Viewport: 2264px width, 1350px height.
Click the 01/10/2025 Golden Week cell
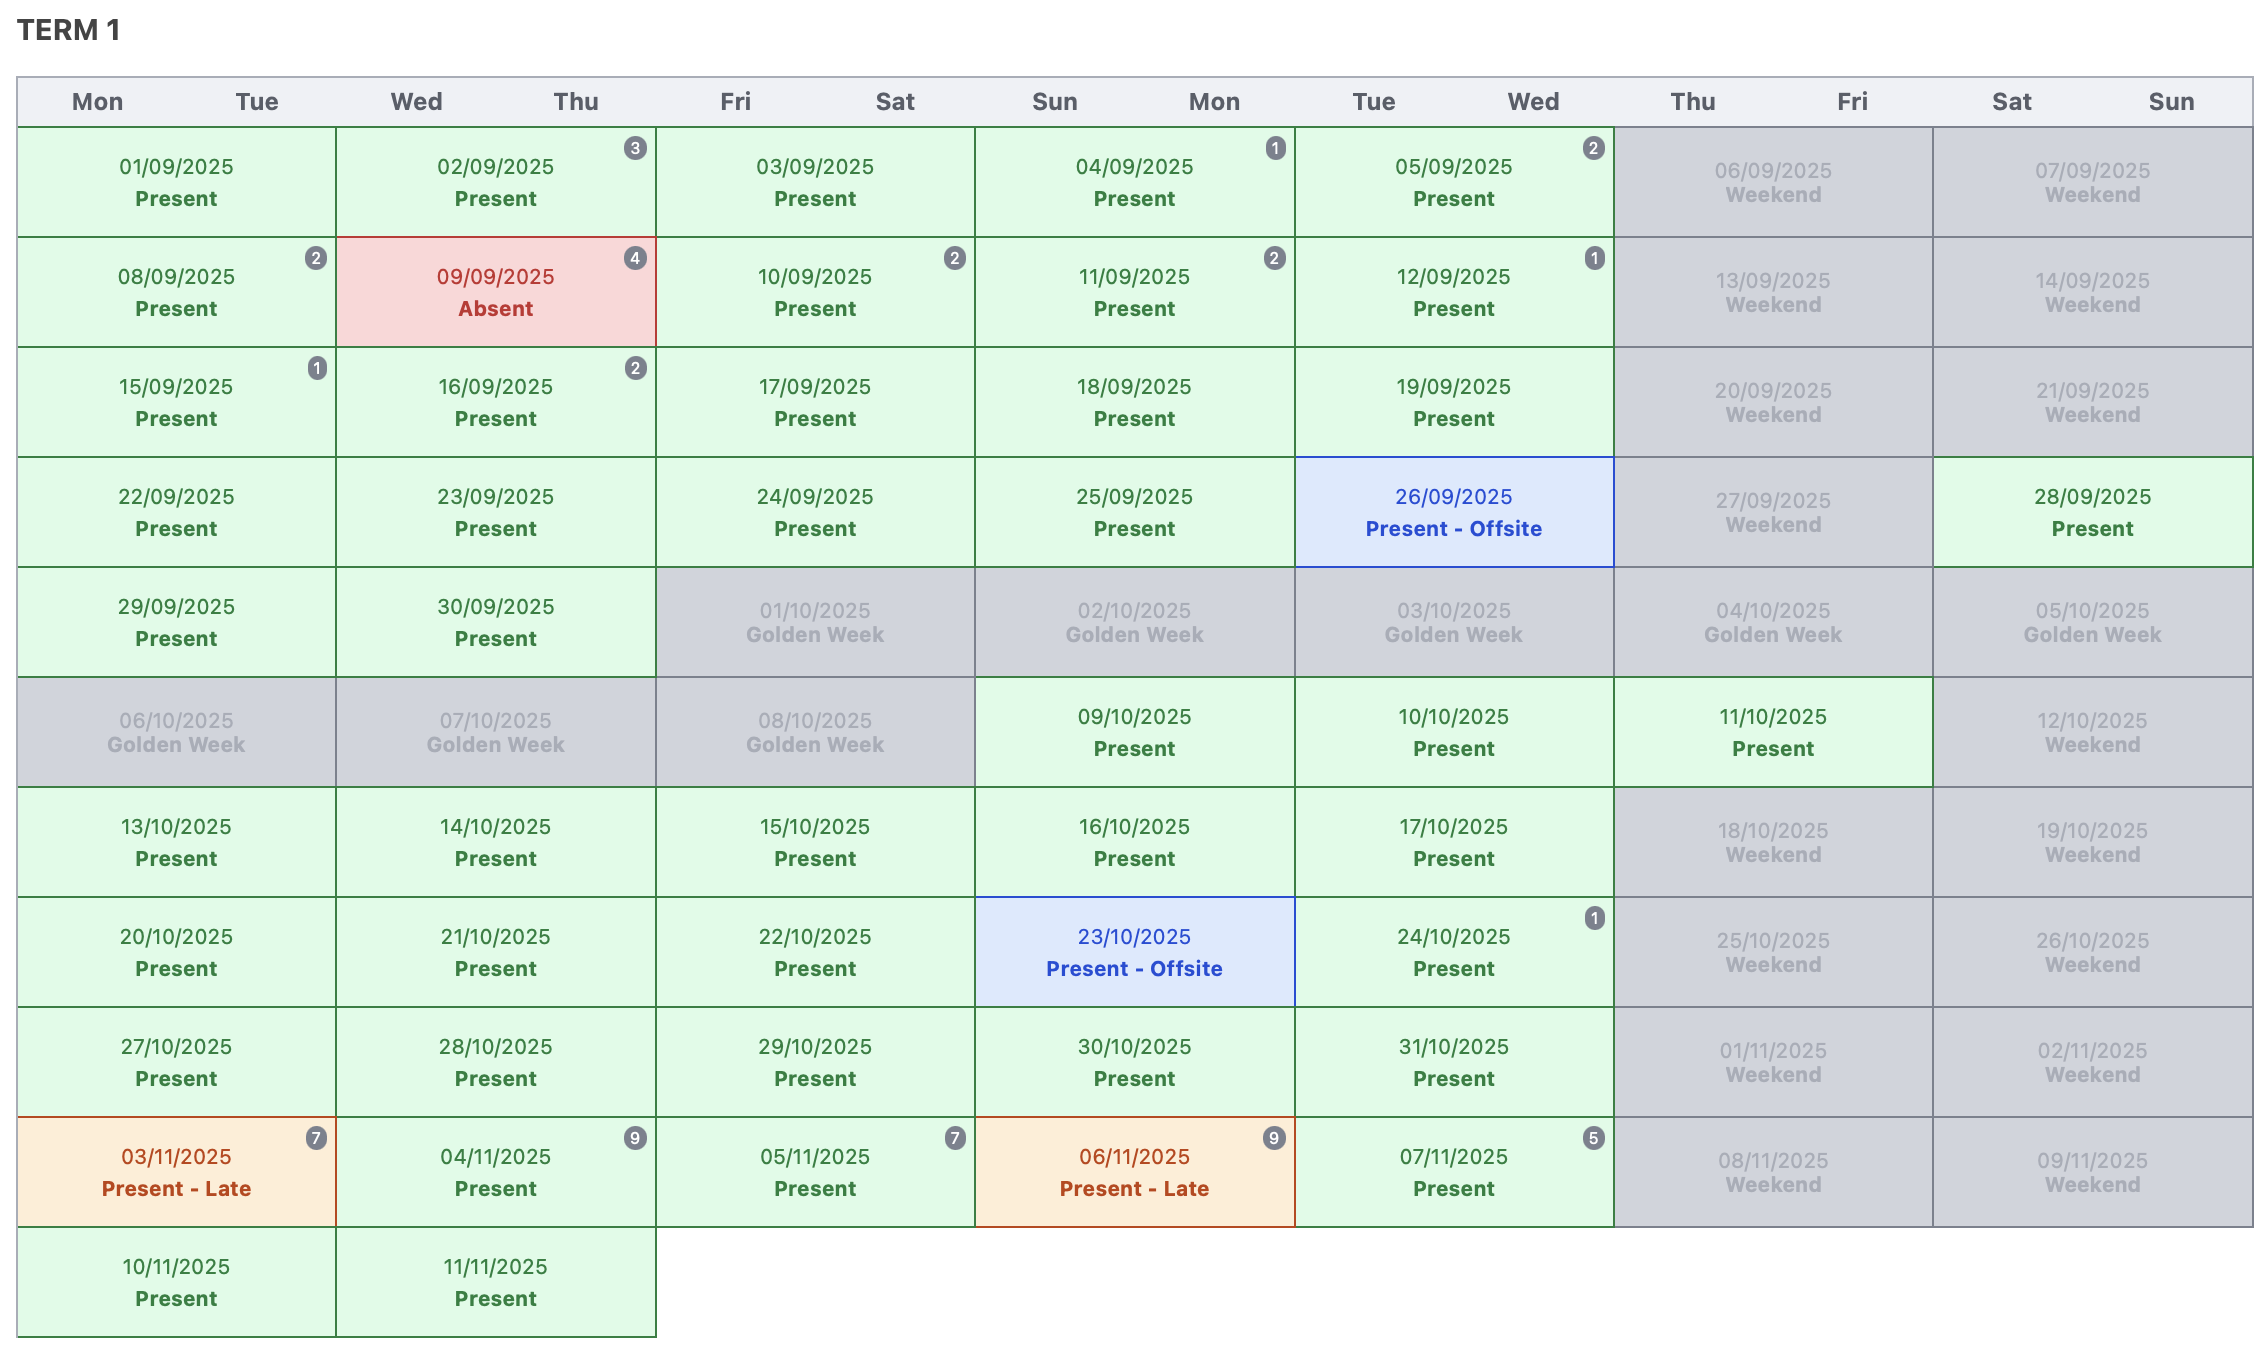point(815,623)
